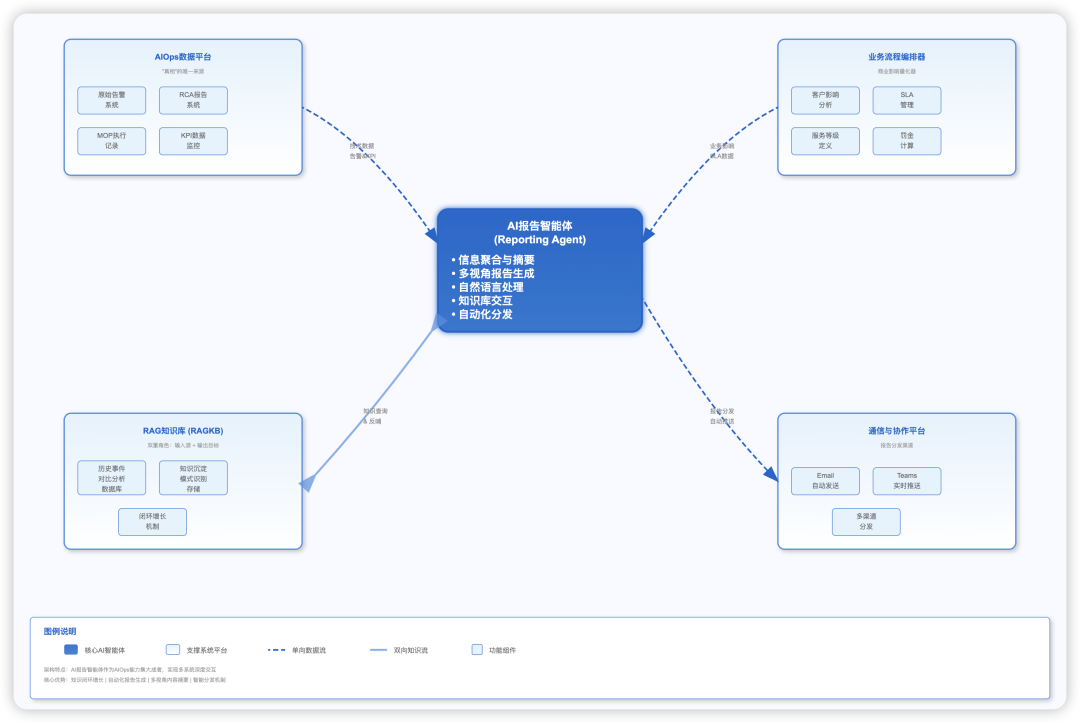Select the MOP执行记录 component box

click(112, 141)
